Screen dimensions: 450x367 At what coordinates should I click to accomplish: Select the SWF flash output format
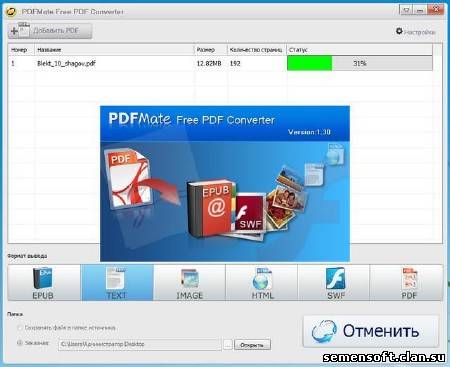point(334,283)
